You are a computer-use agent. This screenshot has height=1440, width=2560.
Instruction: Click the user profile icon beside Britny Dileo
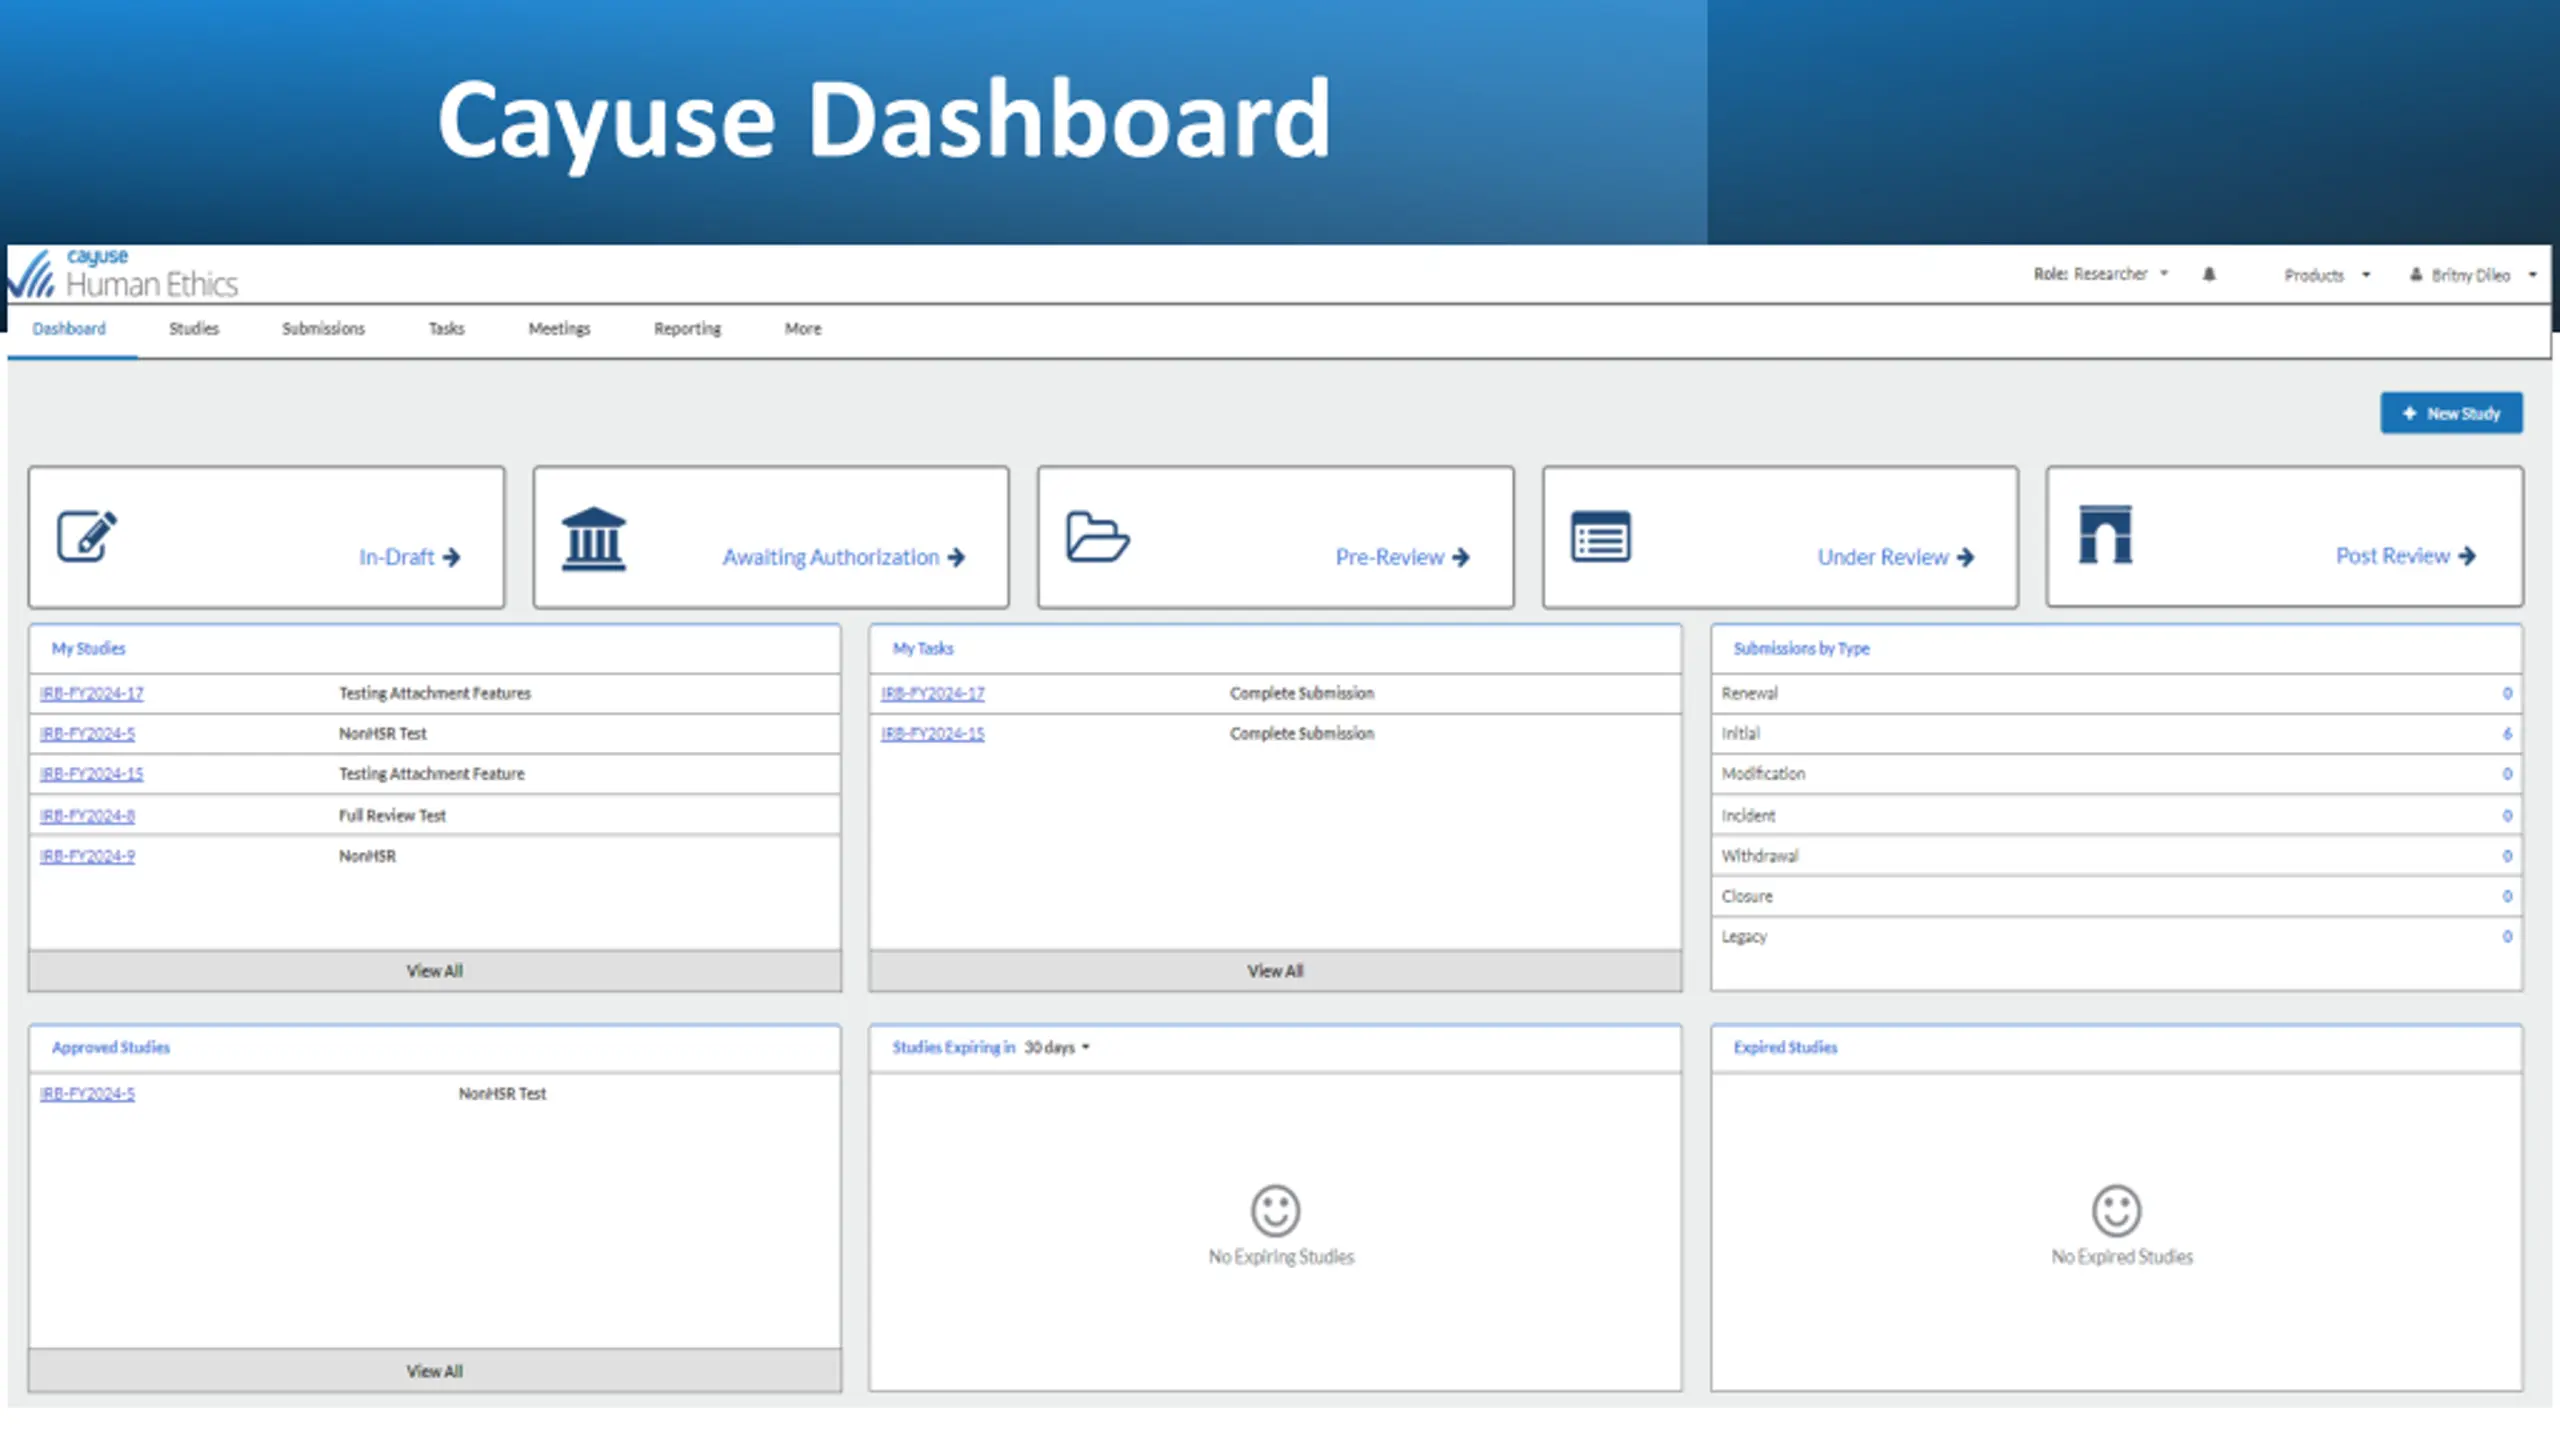2416,274
